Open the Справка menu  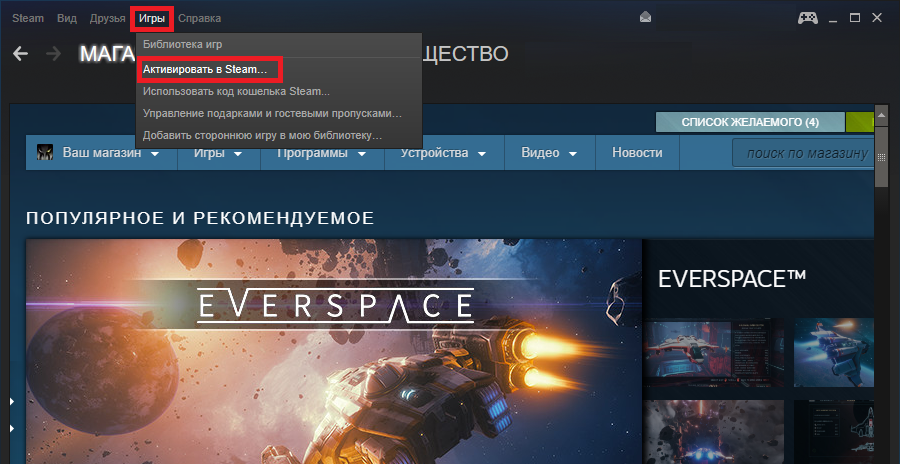[x=199, y=18]
